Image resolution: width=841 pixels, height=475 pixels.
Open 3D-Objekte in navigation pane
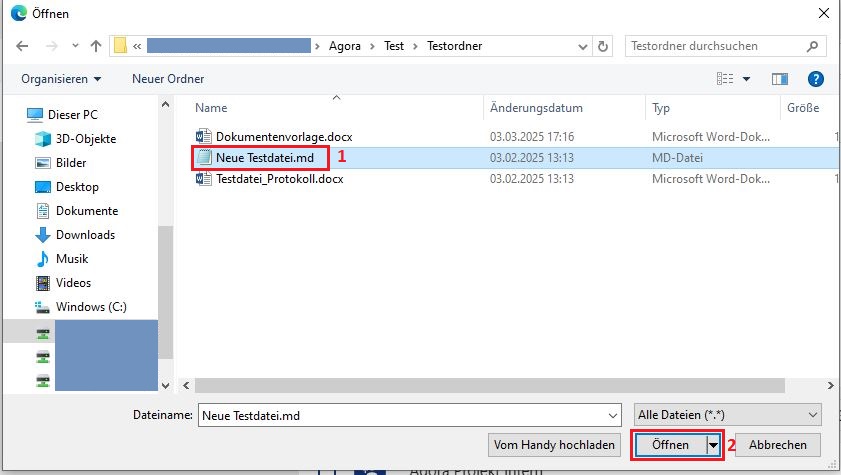point(86,139)
